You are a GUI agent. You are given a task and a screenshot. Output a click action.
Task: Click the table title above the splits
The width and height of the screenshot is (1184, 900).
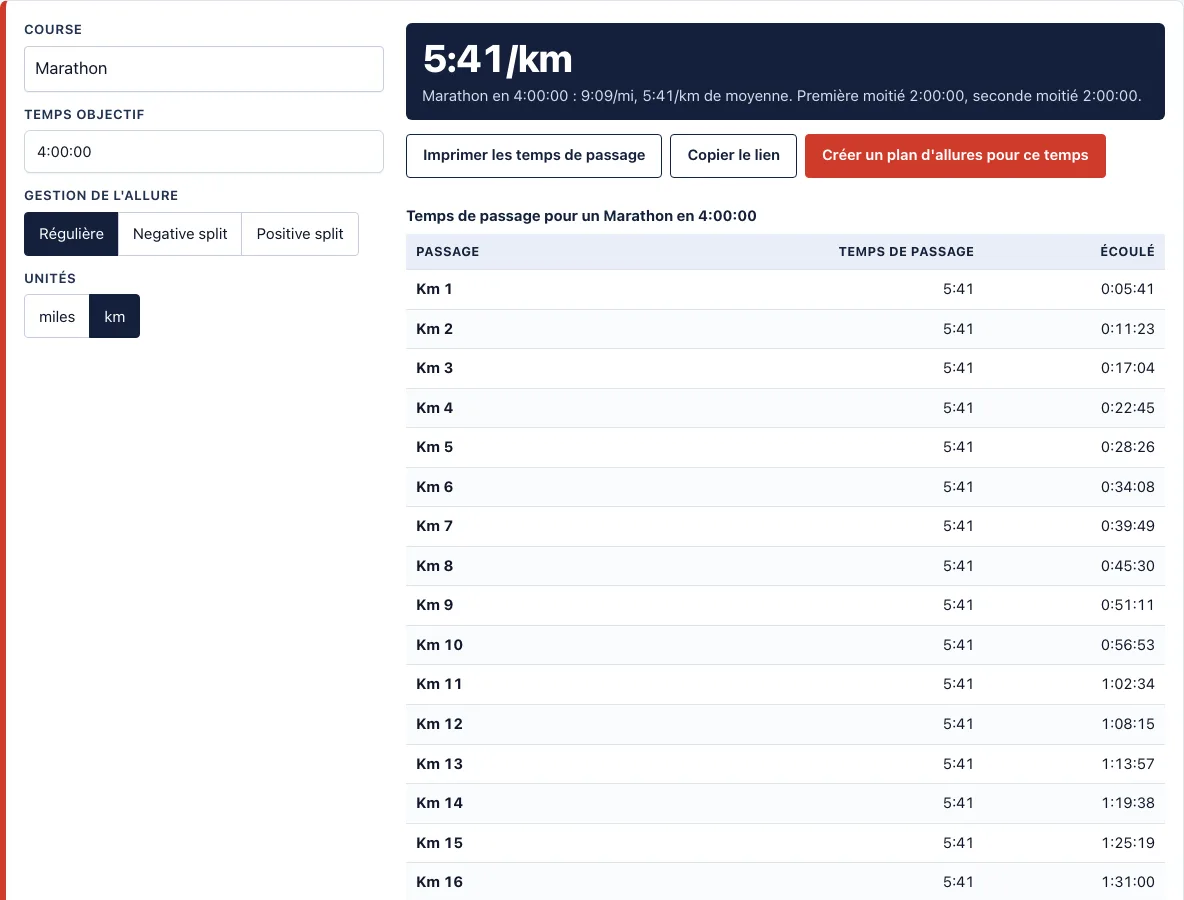tap(581, 216)
